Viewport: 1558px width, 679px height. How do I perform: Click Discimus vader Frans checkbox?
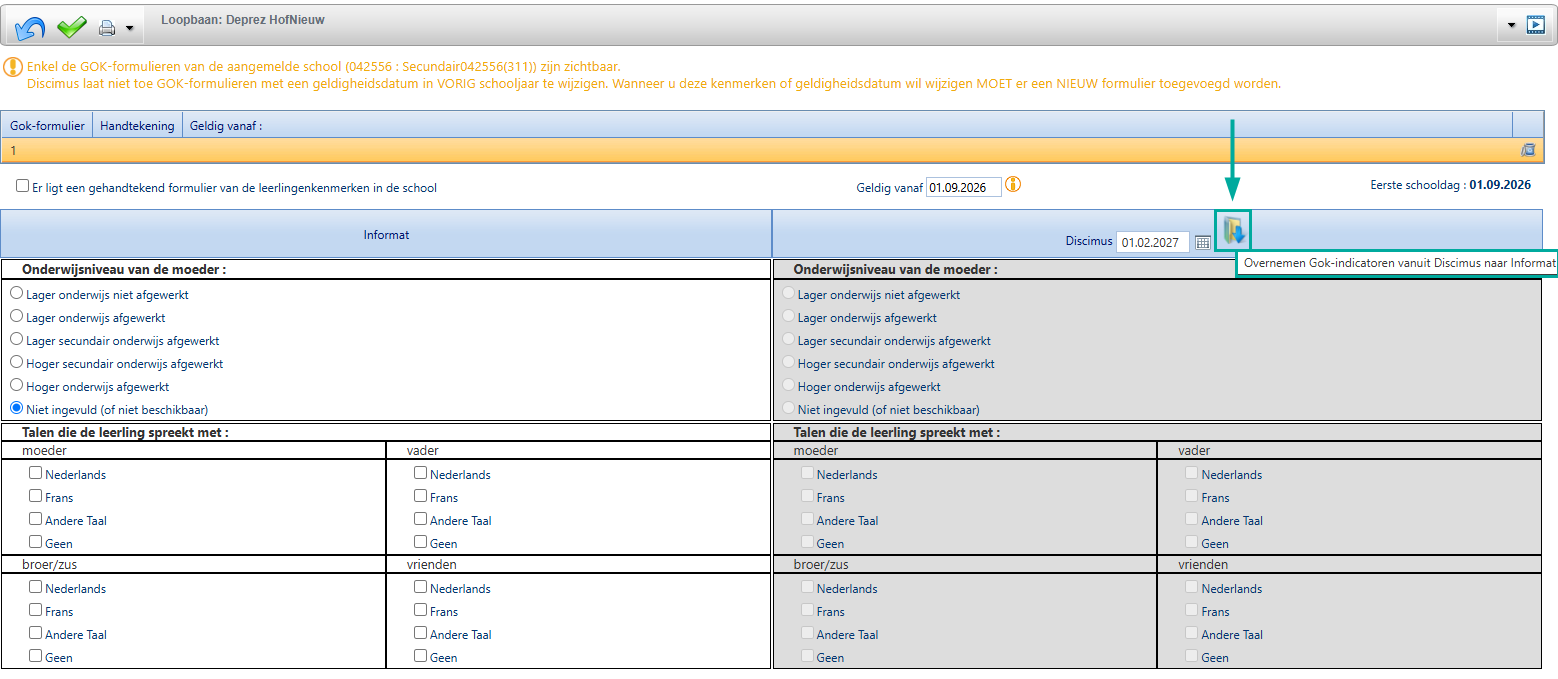(1192, 496)
